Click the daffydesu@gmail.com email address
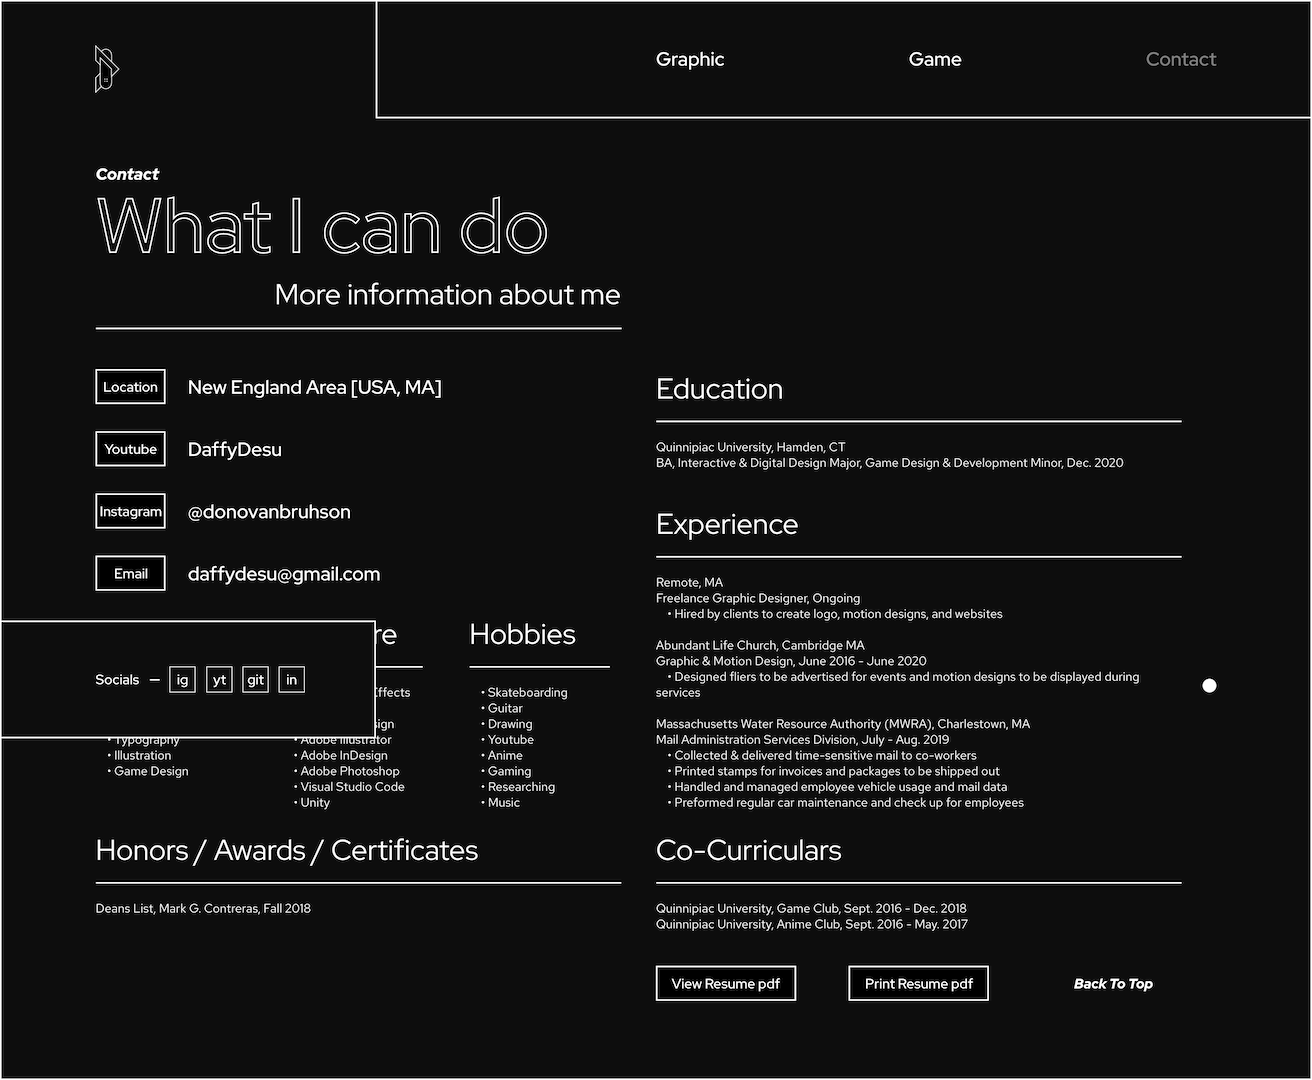The width and height of the screenshot is (1312, 1080). [284, 574]
